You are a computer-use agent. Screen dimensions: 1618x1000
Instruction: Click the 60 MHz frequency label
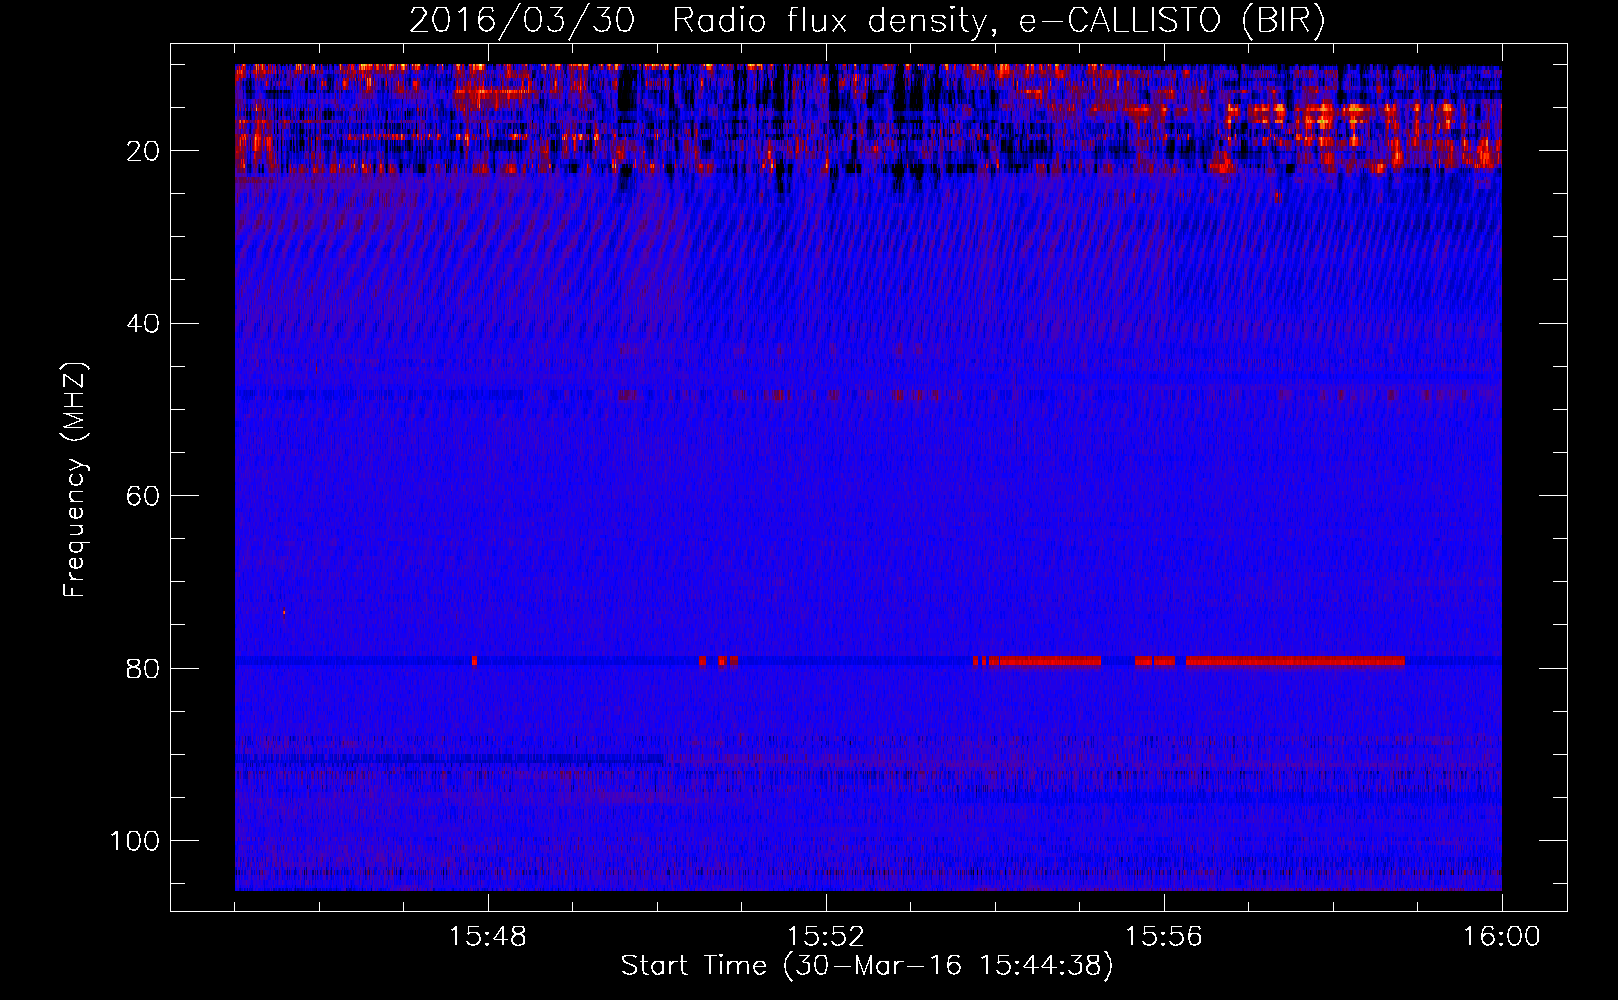(143, 497)
